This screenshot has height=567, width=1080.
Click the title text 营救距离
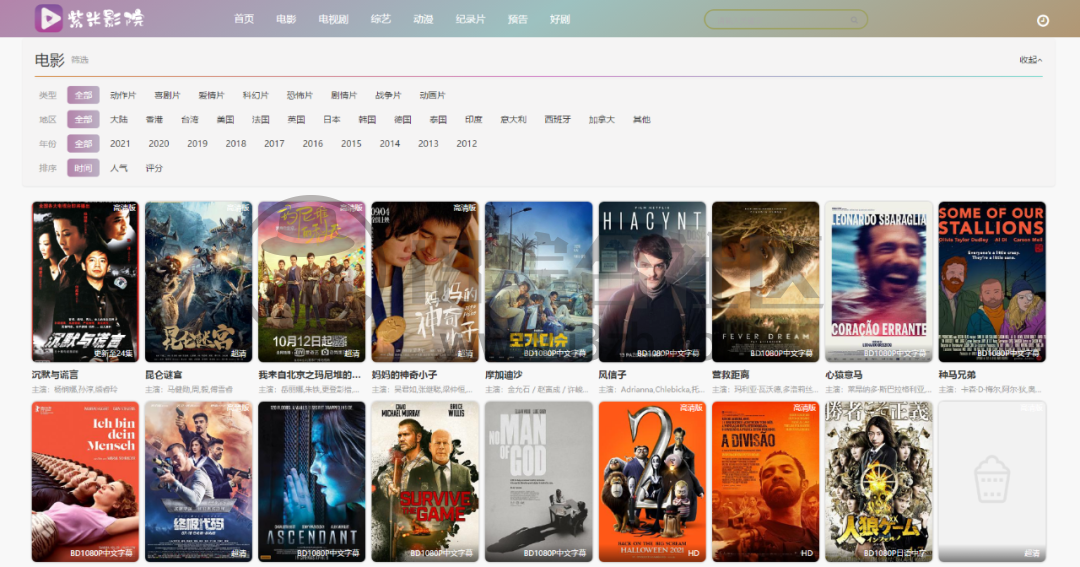point(730,375)
